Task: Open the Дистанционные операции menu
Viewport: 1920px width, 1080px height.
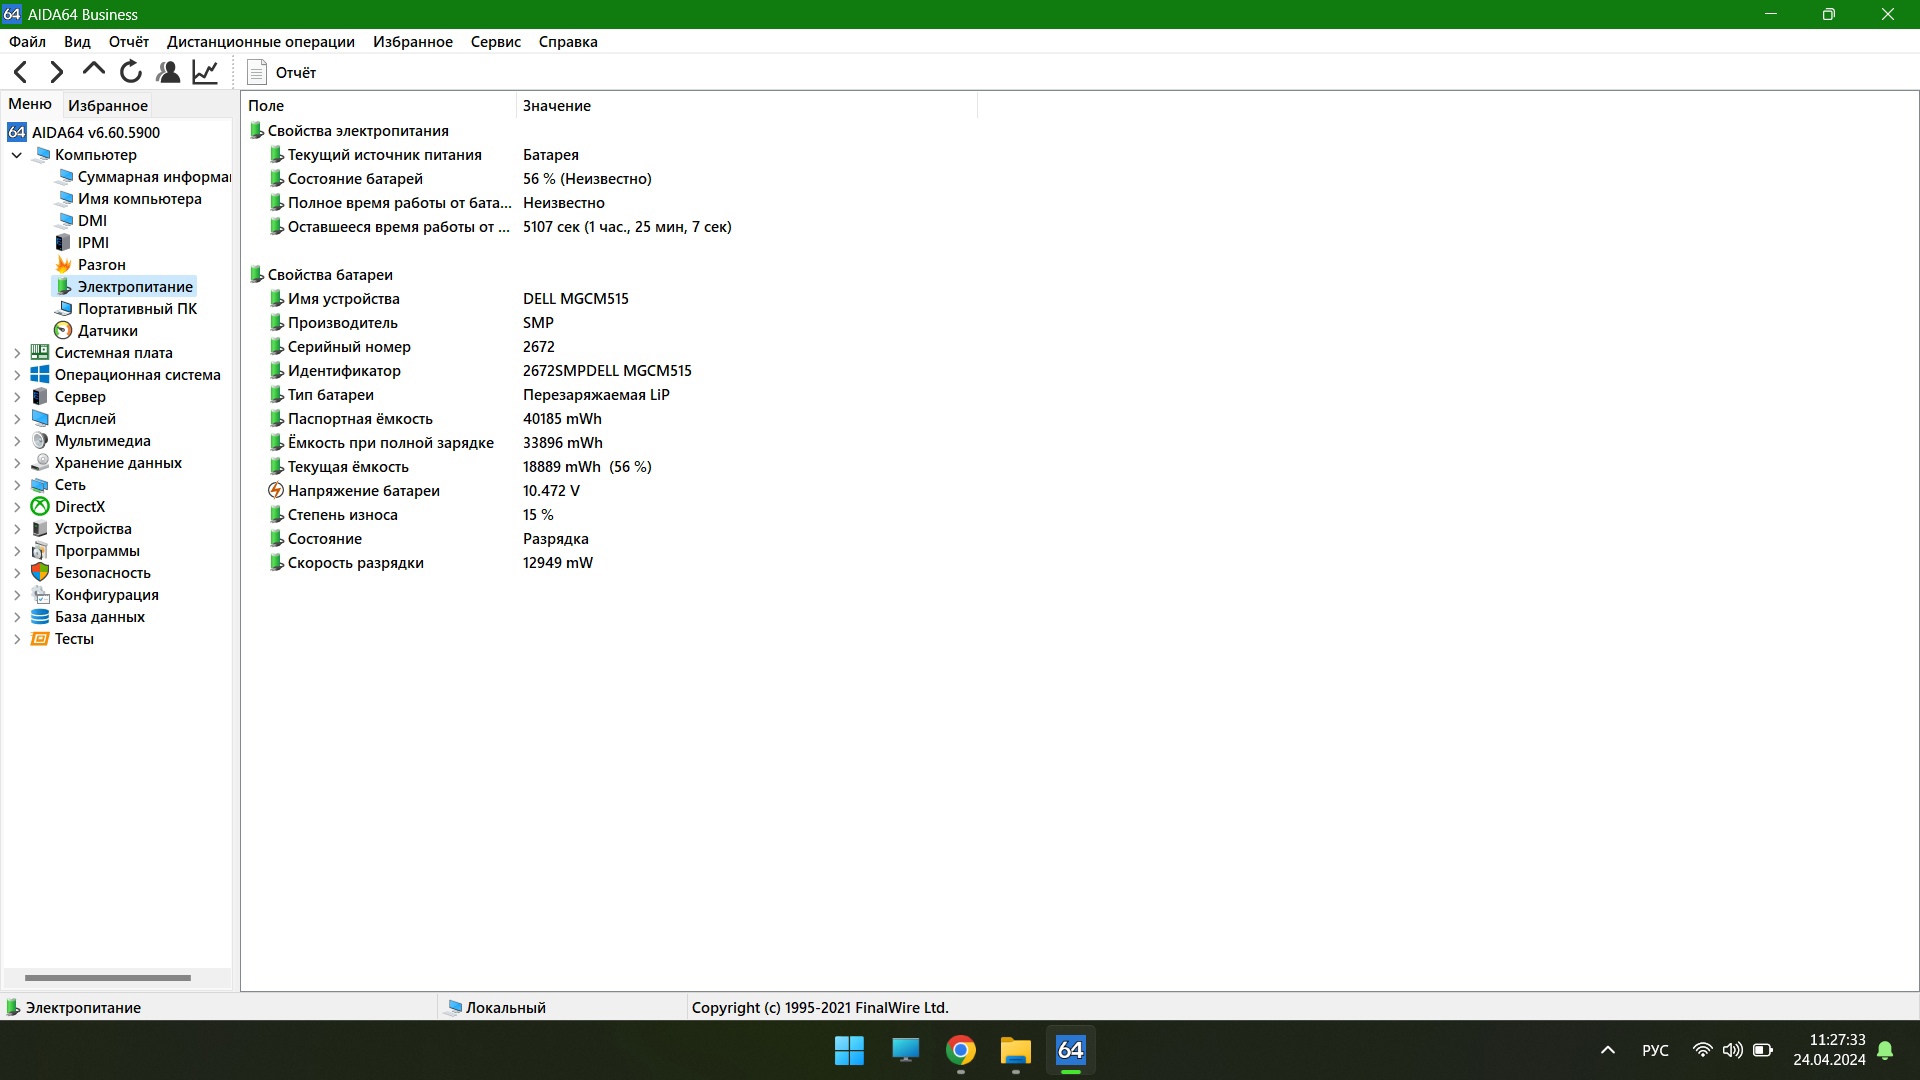Action: coord(261,42)
